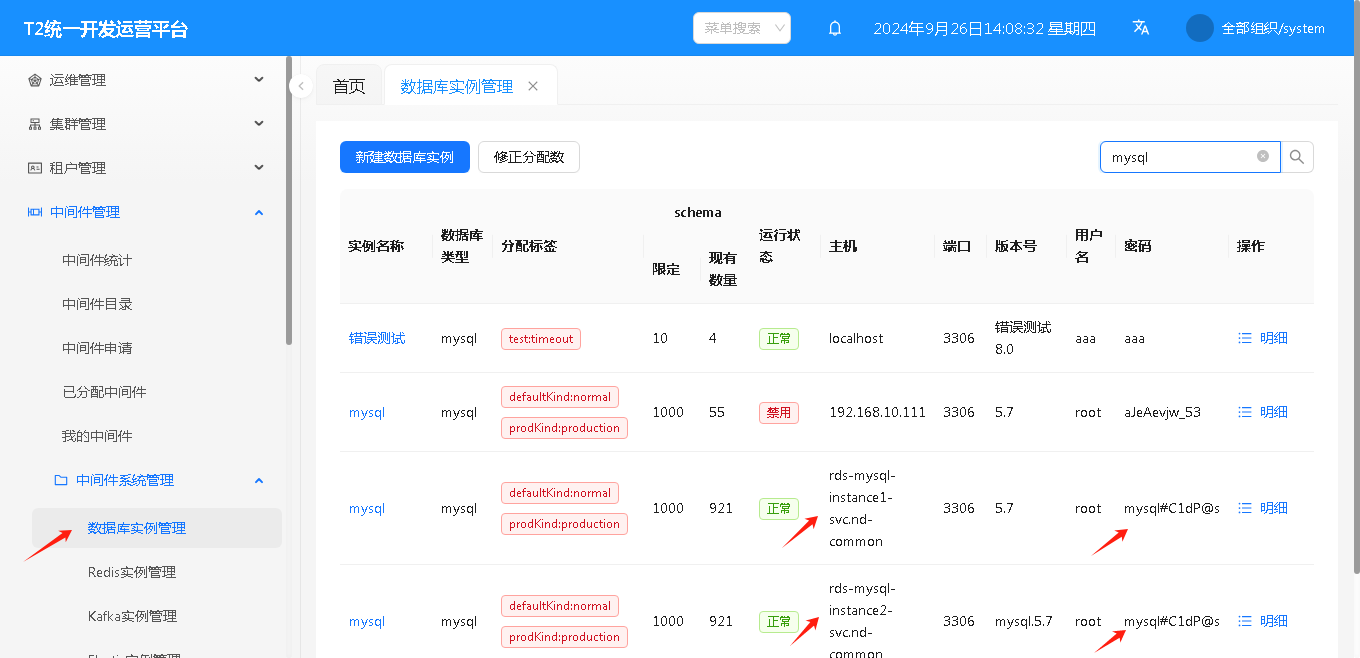1360x658 pixels.
Task: Click the 禁用 status badge
Action: (x=779, y=412)
